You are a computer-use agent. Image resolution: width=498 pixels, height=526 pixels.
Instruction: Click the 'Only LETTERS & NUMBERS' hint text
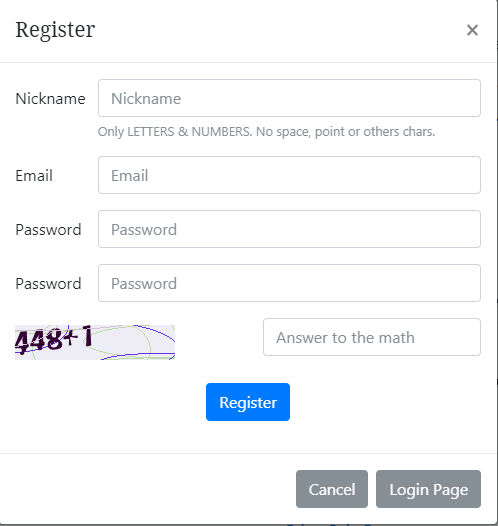(266, 132)
